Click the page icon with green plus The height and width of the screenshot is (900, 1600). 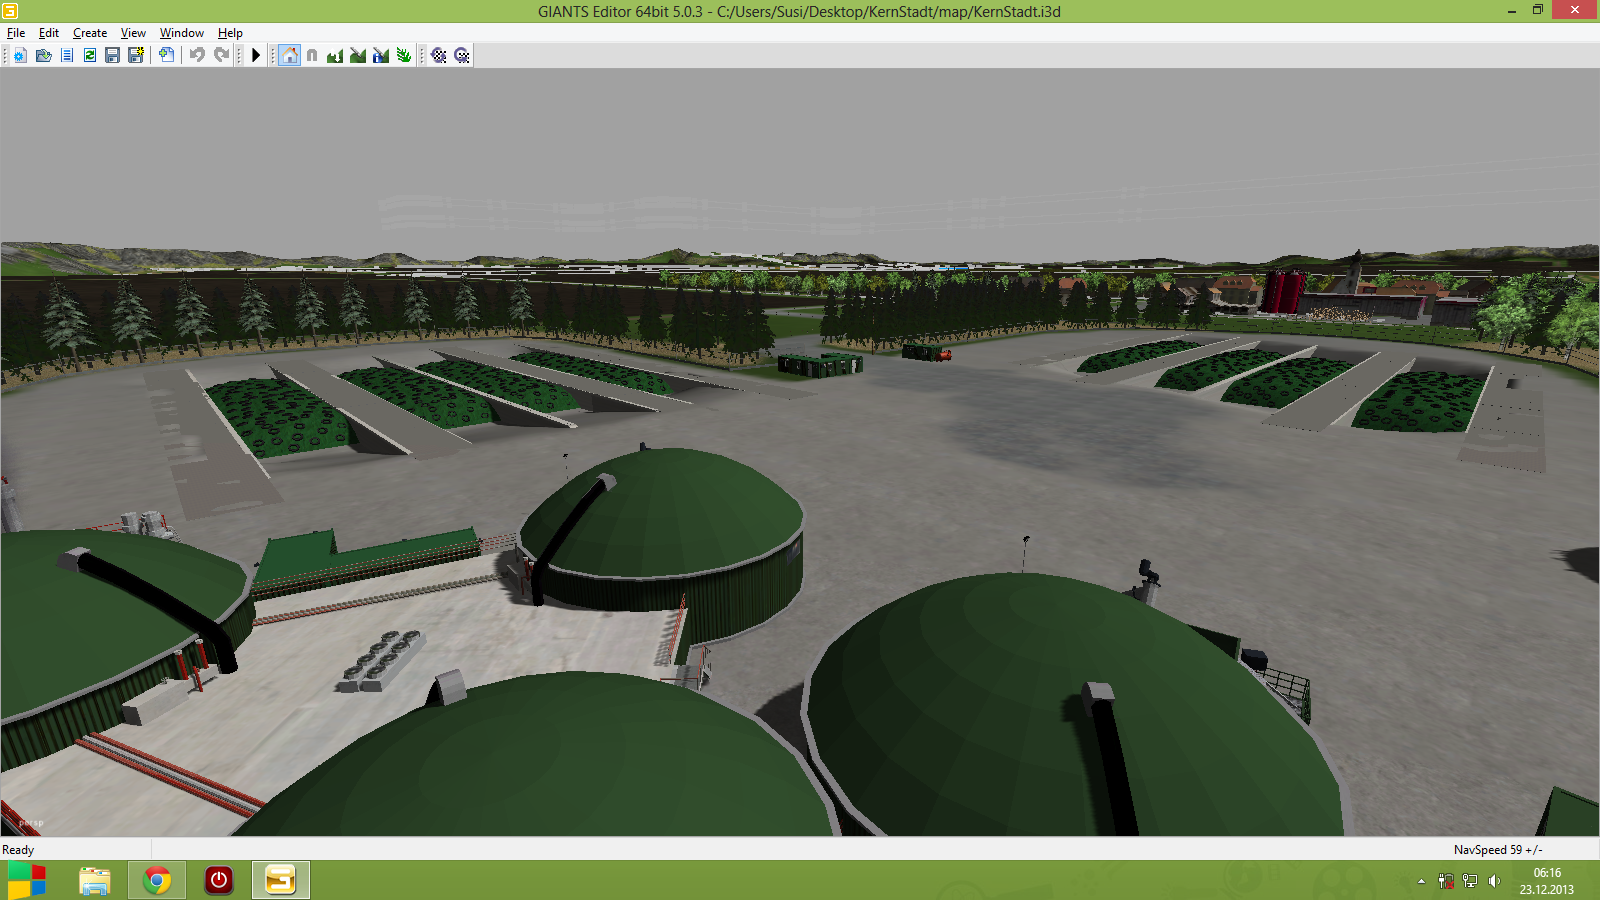tap(166, 55)
